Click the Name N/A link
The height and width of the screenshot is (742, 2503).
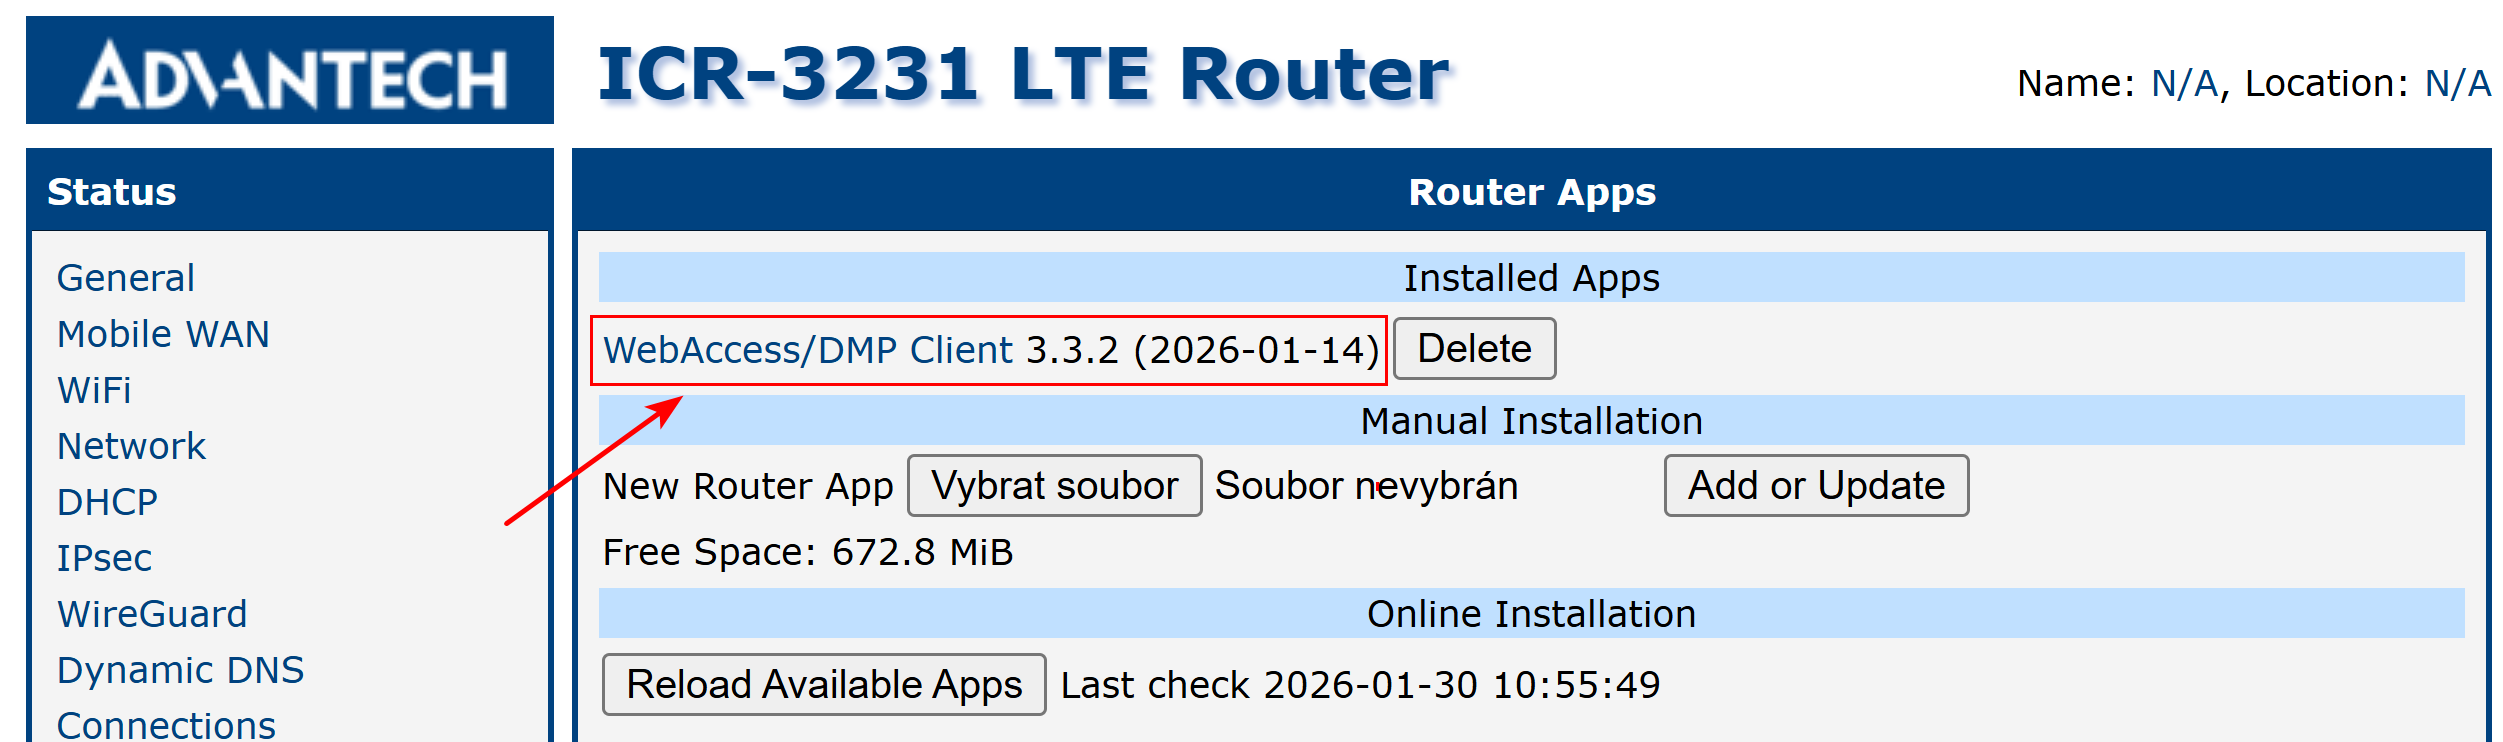tap(2185, 83)
